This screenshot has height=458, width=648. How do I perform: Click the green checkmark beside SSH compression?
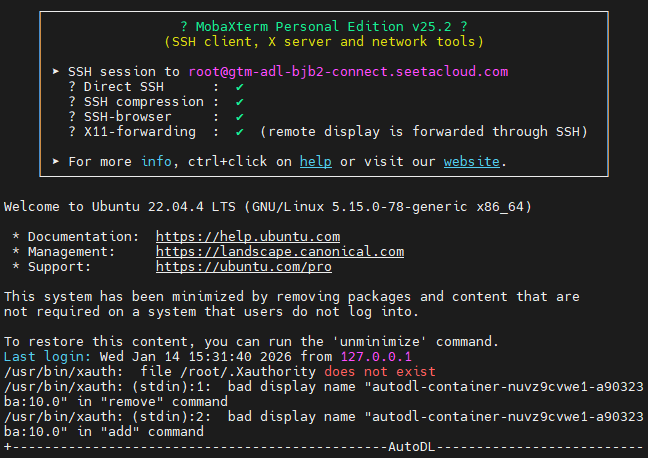coord(239,102)
